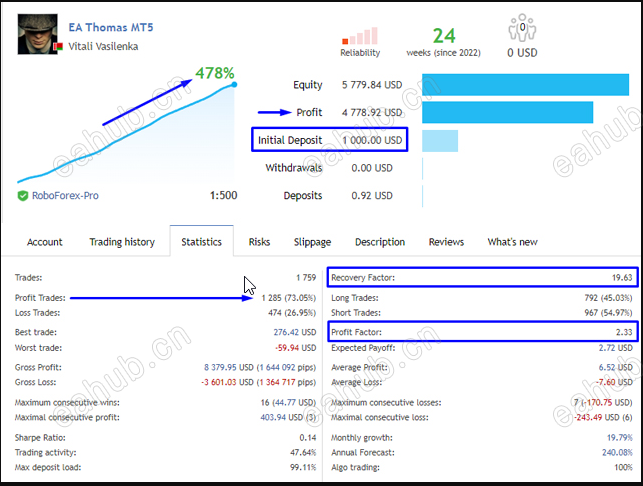Click the 24 weeks value

click(444, 36)
